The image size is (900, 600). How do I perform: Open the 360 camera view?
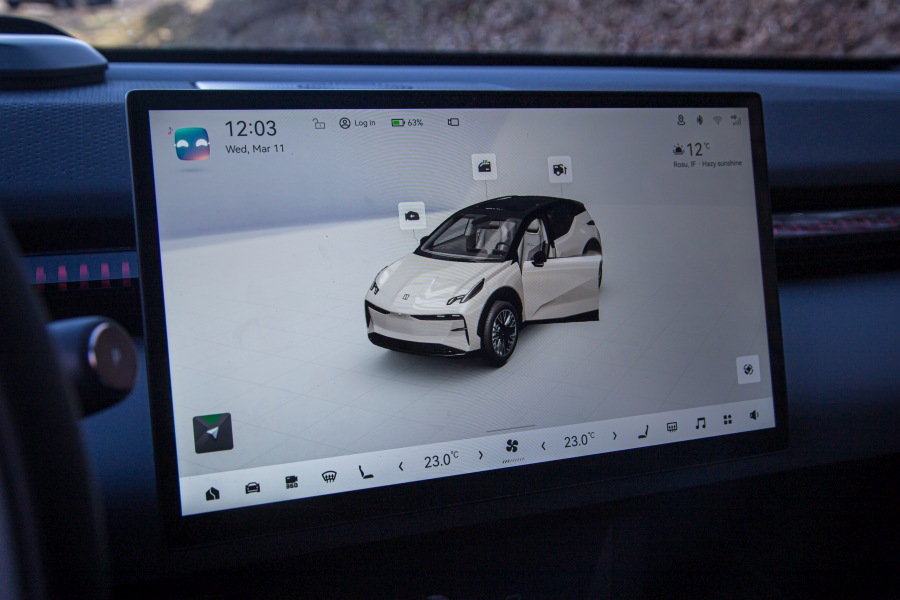(292, 482)
